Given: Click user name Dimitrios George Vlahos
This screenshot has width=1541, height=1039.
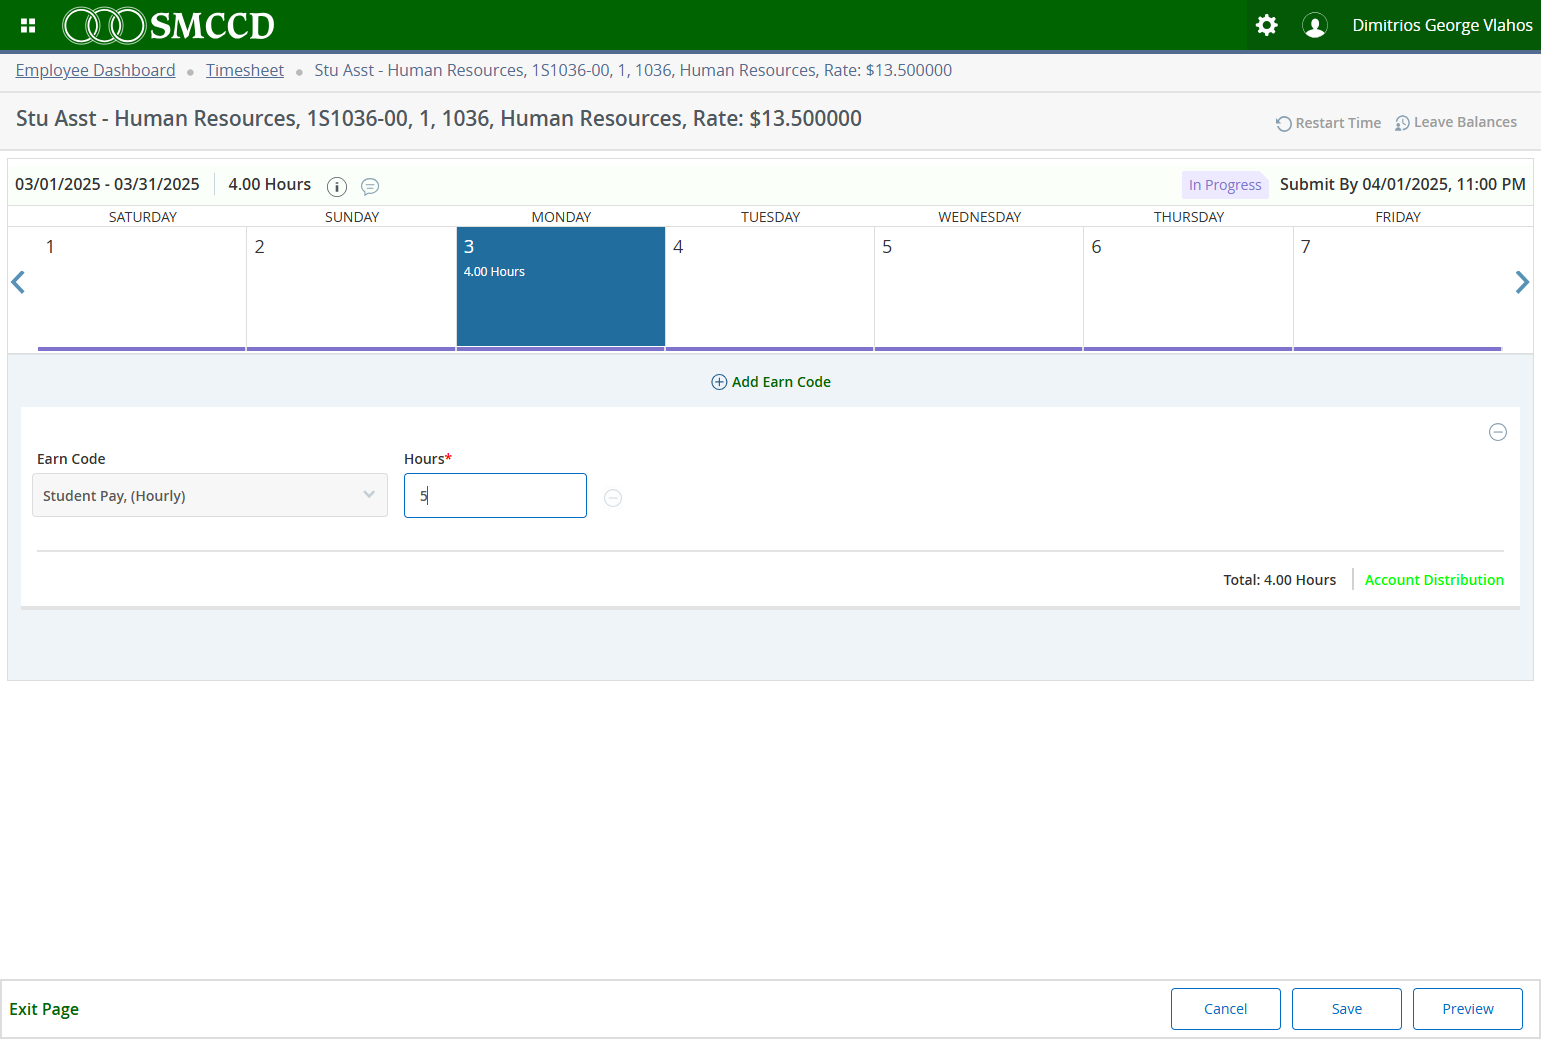Looking at the screenshot, I should click(x=1442, y=25).
